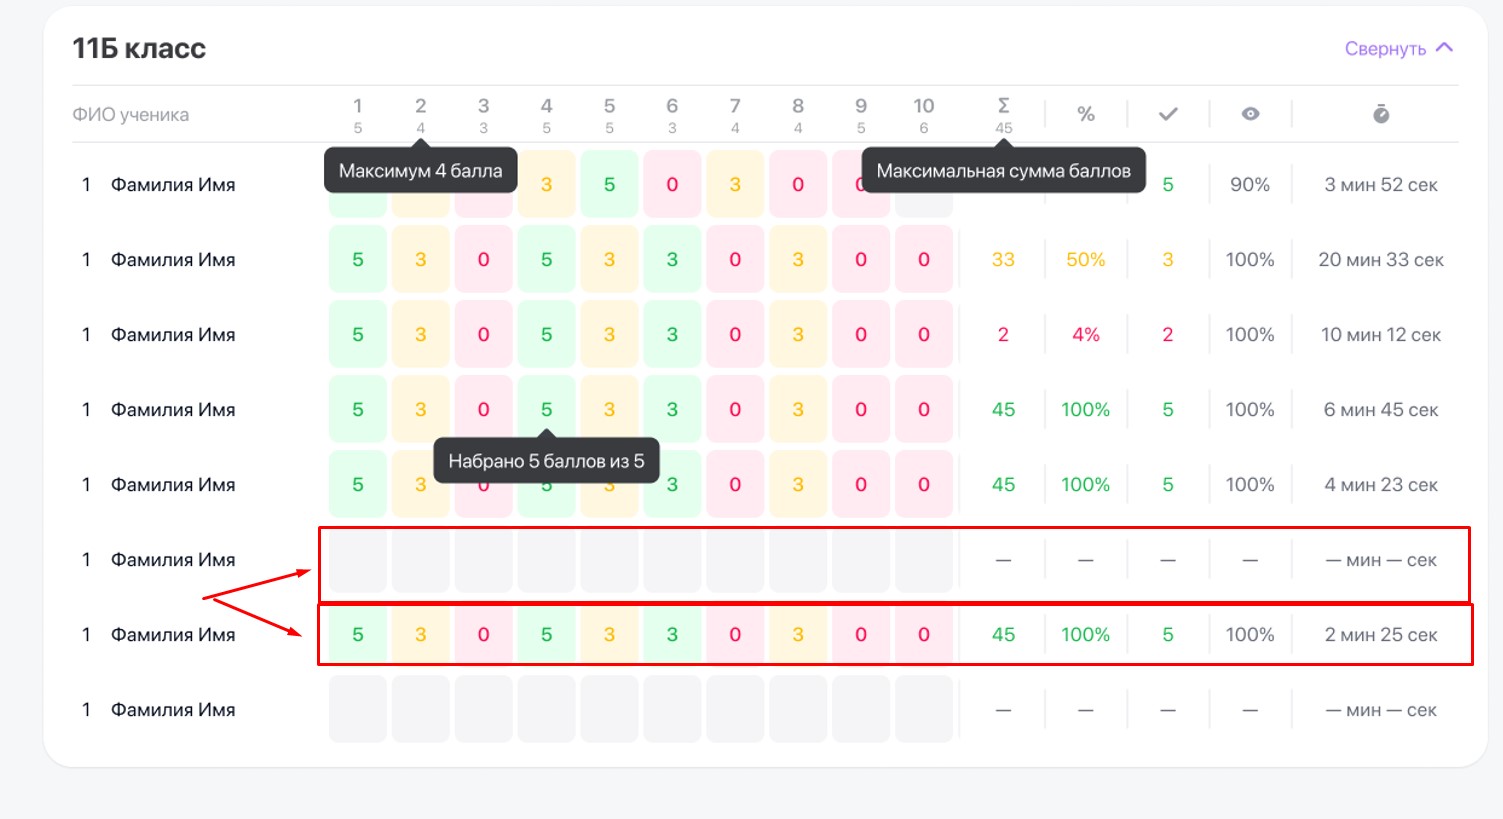The image size is (1503, 819).
Task: Click the checkmark column header icon
Action: coord(1168,114)
